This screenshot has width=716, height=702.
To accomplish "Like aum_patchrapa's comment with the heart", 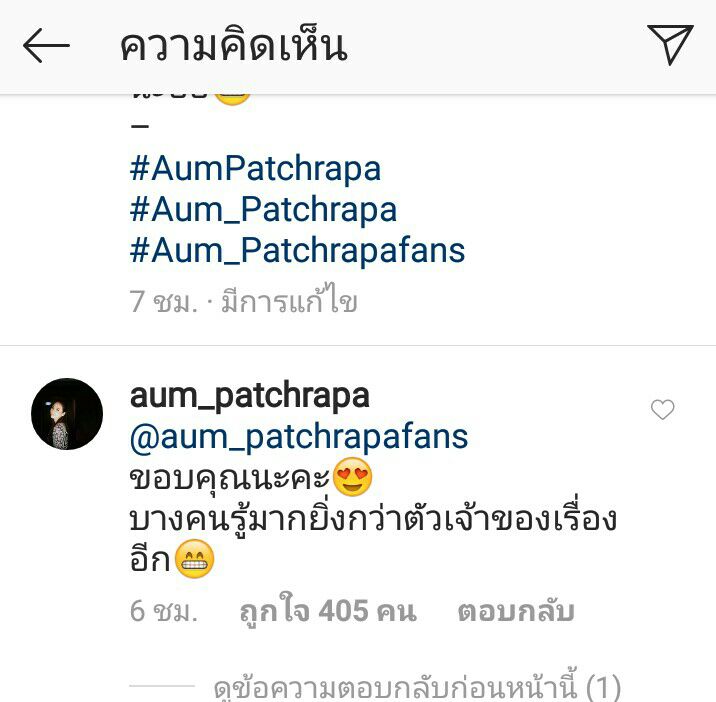I will tap(662, 409).
